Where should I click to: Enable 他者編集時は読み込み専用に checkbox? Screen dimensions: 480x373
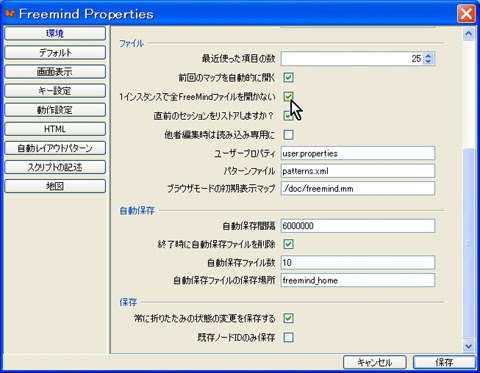click(x=288, y=135)
